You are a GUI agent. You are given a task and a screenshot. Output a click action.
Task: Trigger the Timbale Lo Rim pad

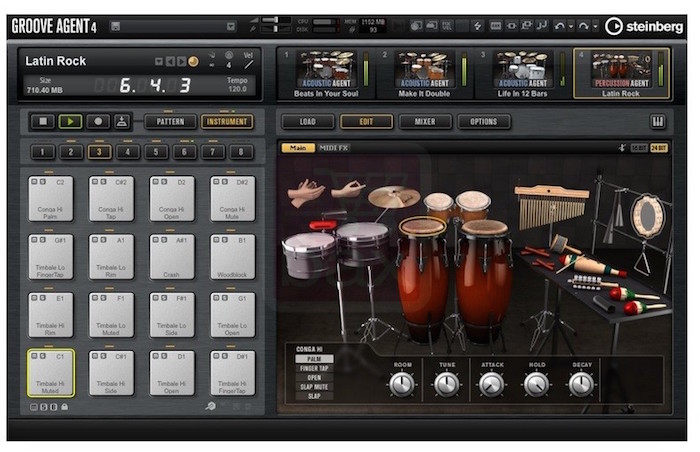(x=111, y=257)
